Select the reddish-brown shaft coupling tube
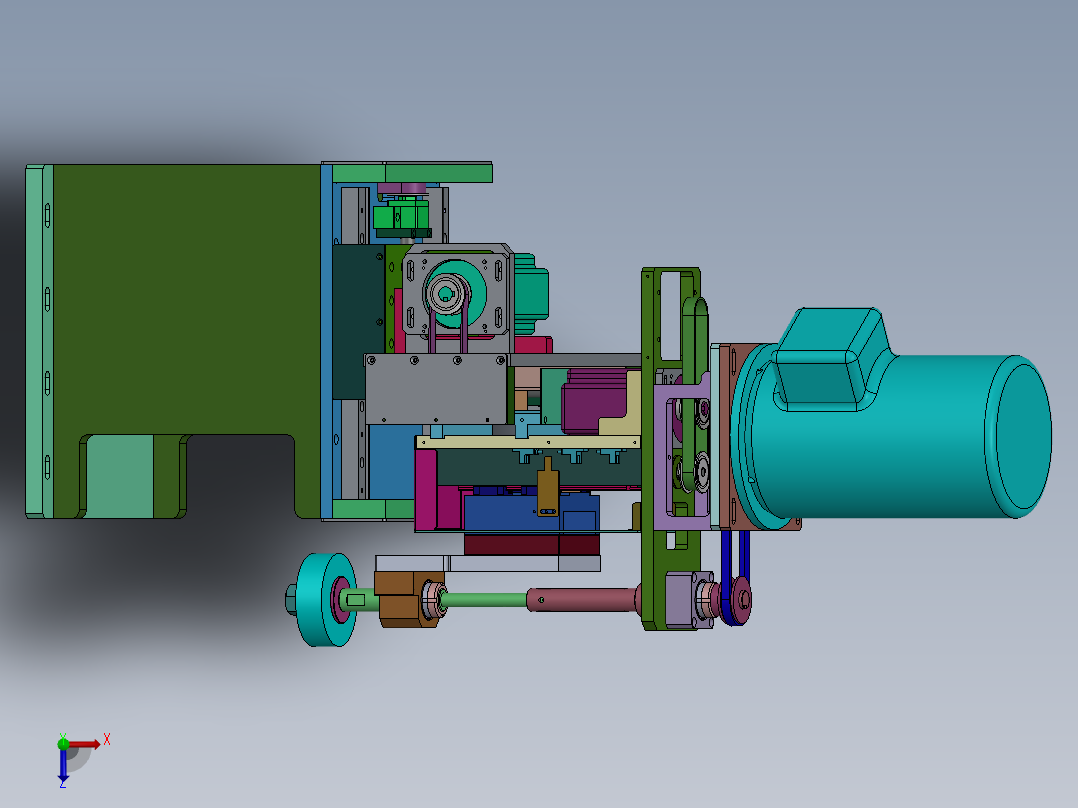The height and width of the screenshot is (808, 1078). pyautogui.click(x=583, y=599)
